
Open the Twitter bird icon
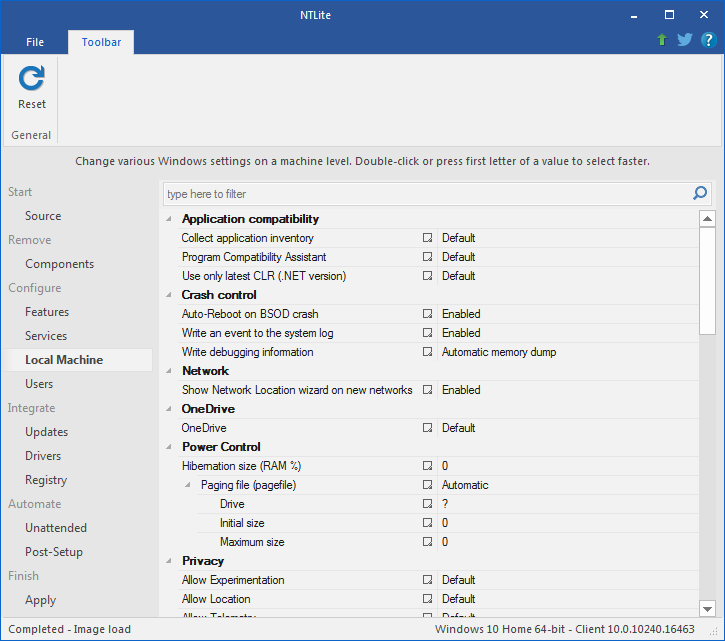pos(685,40)
